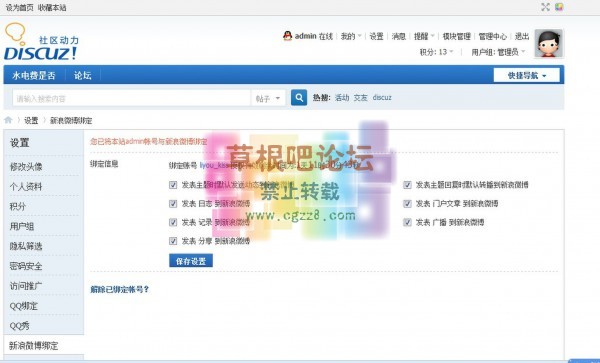Open the 设置 link in top menu
This screenshot has height=363, width=600.
coord(377,36)
